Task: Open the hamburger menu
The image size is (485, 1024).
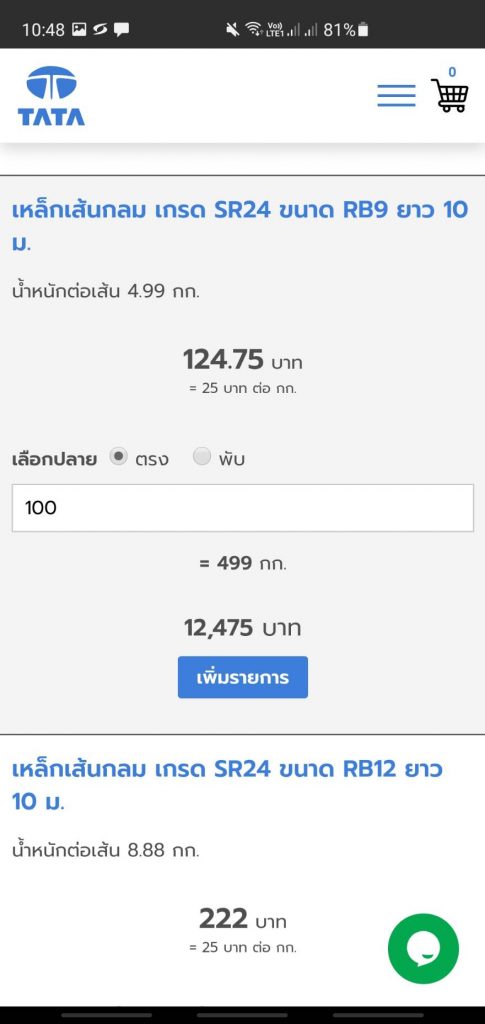Action: click(x=396, y=95)
